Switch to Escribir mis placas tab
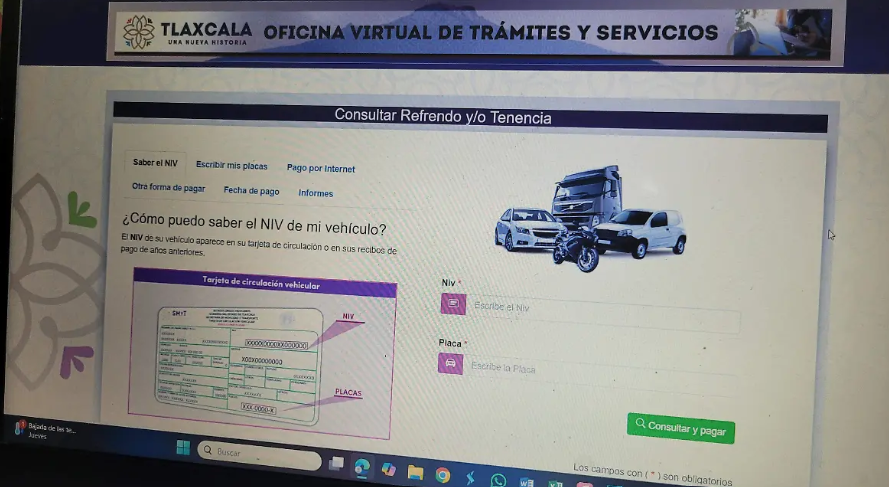Screen dimensions: 889x487 231,166
